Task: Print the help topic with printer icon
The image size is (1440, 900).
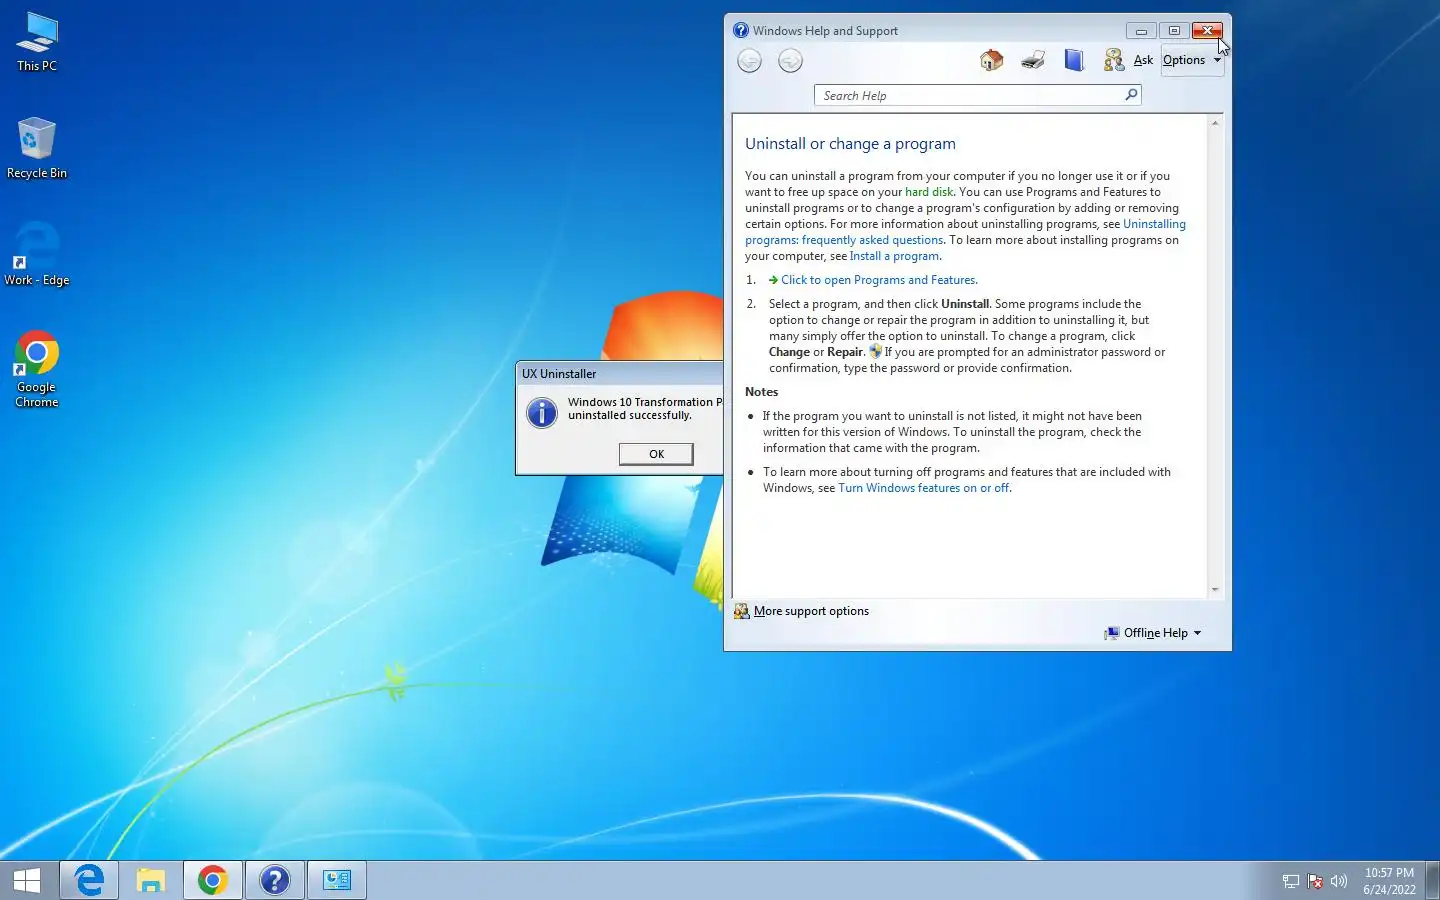Action: (1033, 60)
